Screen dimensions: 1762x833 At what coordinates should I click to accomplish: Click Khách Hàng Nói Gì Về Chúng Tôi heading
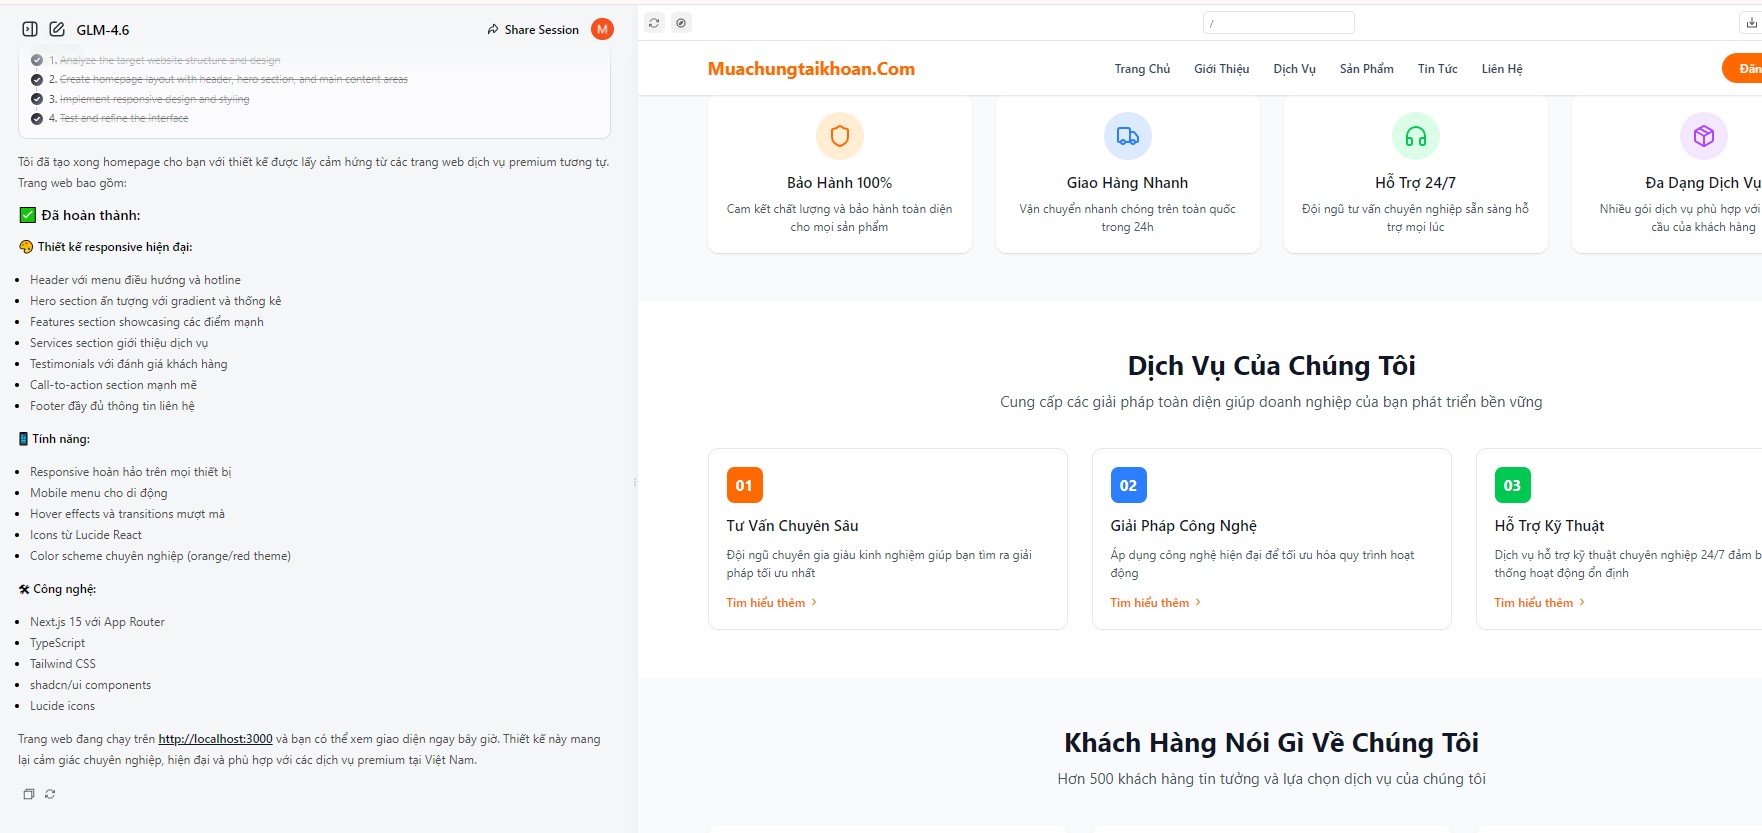1272,743
